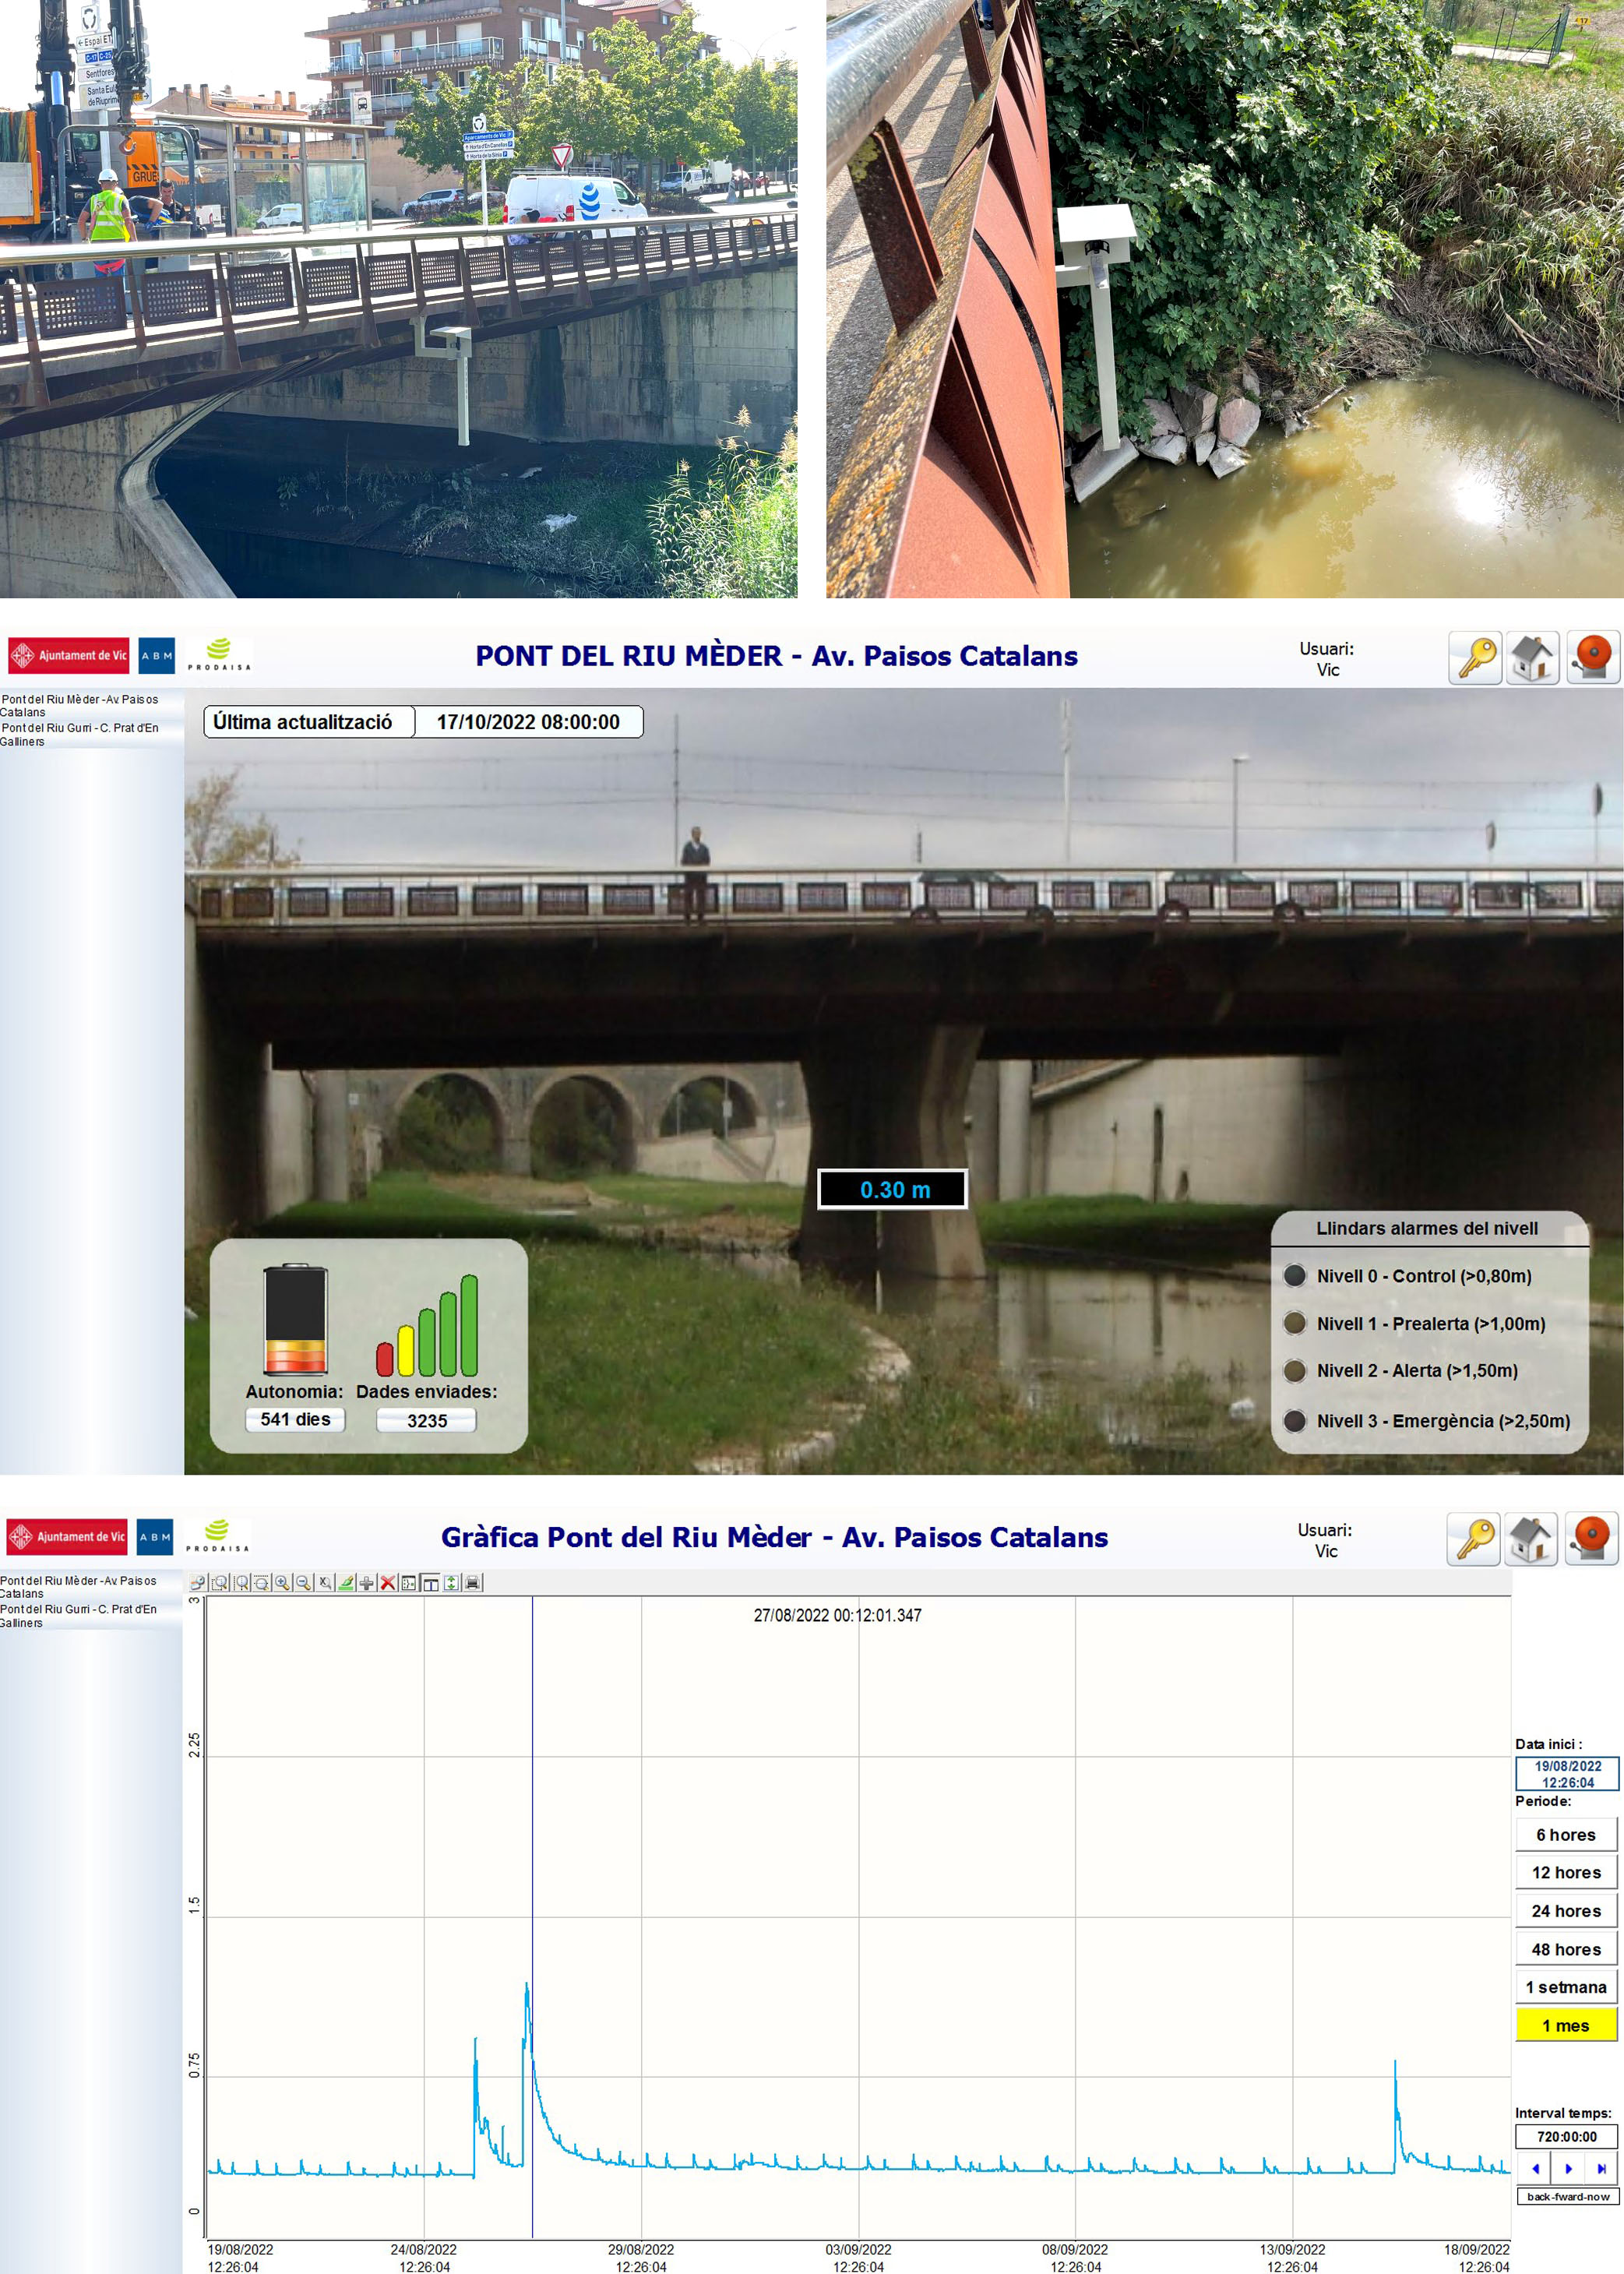Click the Ajuntament de Vic logo in monitoring header
1624x2274 pixels.
[69, 656]
